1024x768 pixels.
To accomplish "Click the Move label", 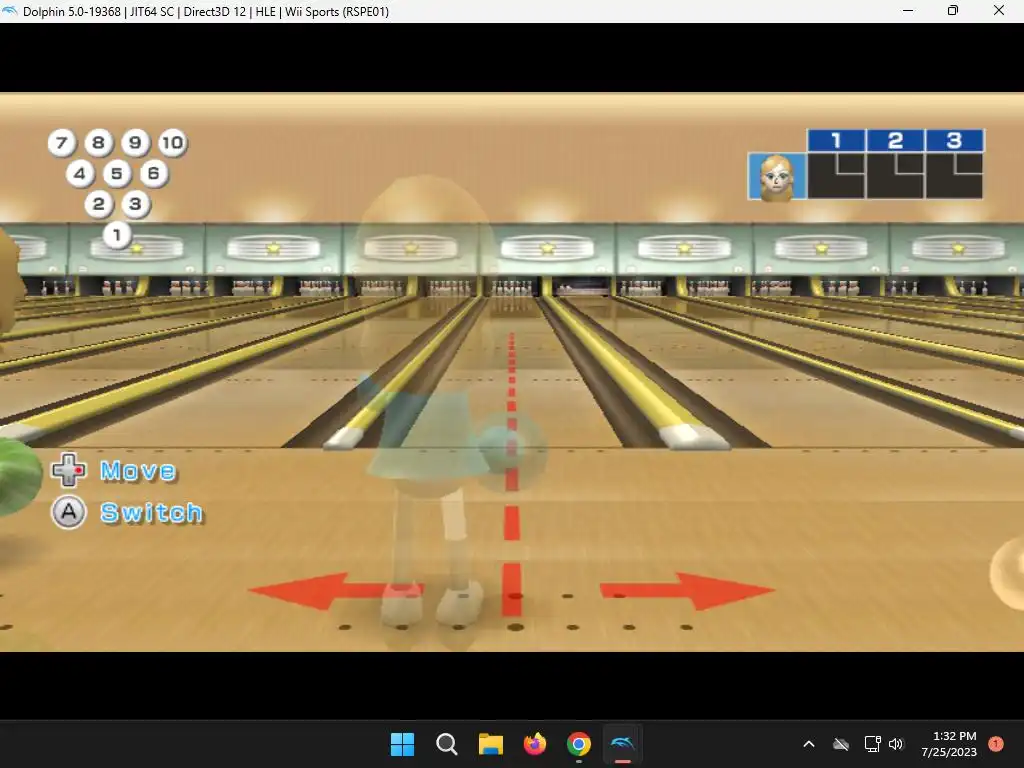I will [x=138, y=471].
